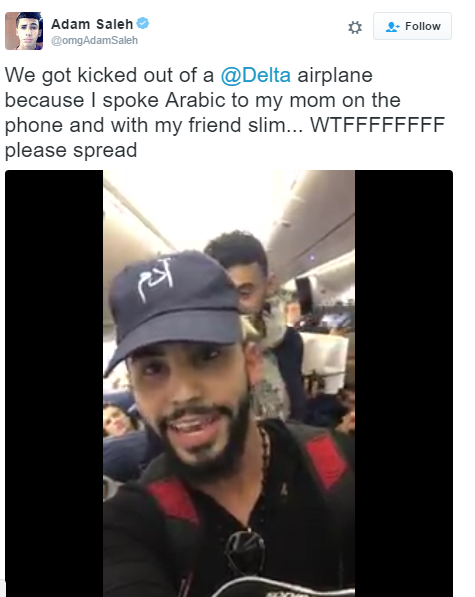The height and width of the screenshot is (597, 475).
Task: Open the gear settings menu on the tweet
Action: tap(355, 27)
